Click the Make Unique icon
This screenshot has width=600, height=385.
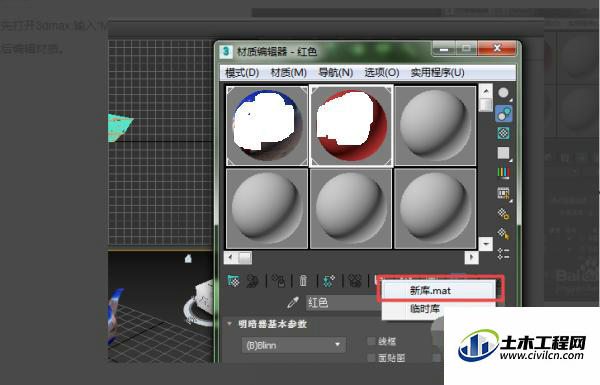click(355, 281)
